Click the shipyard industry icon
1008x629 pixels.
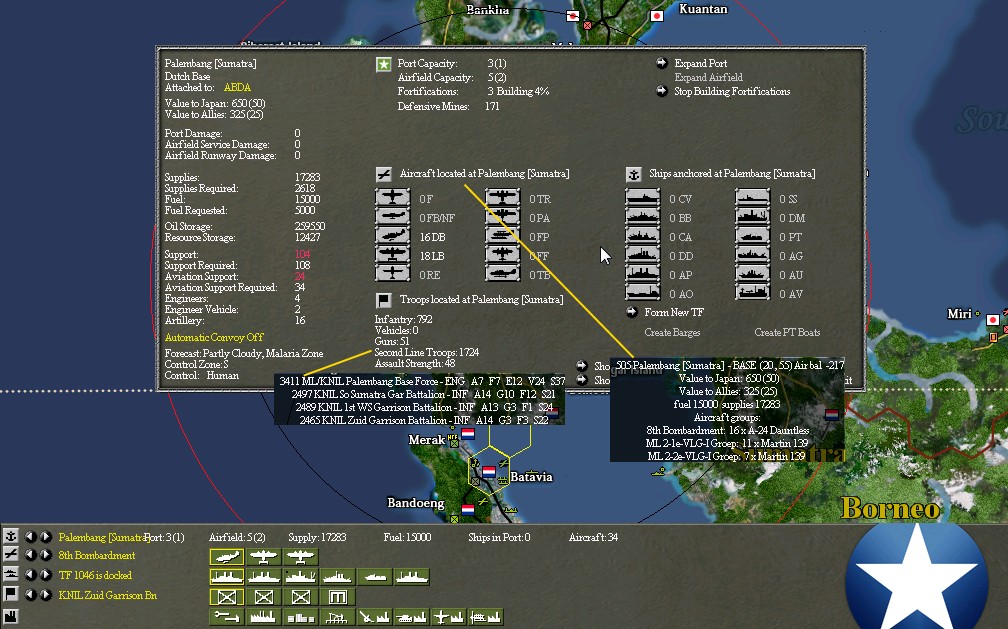(x=485, y=617)
